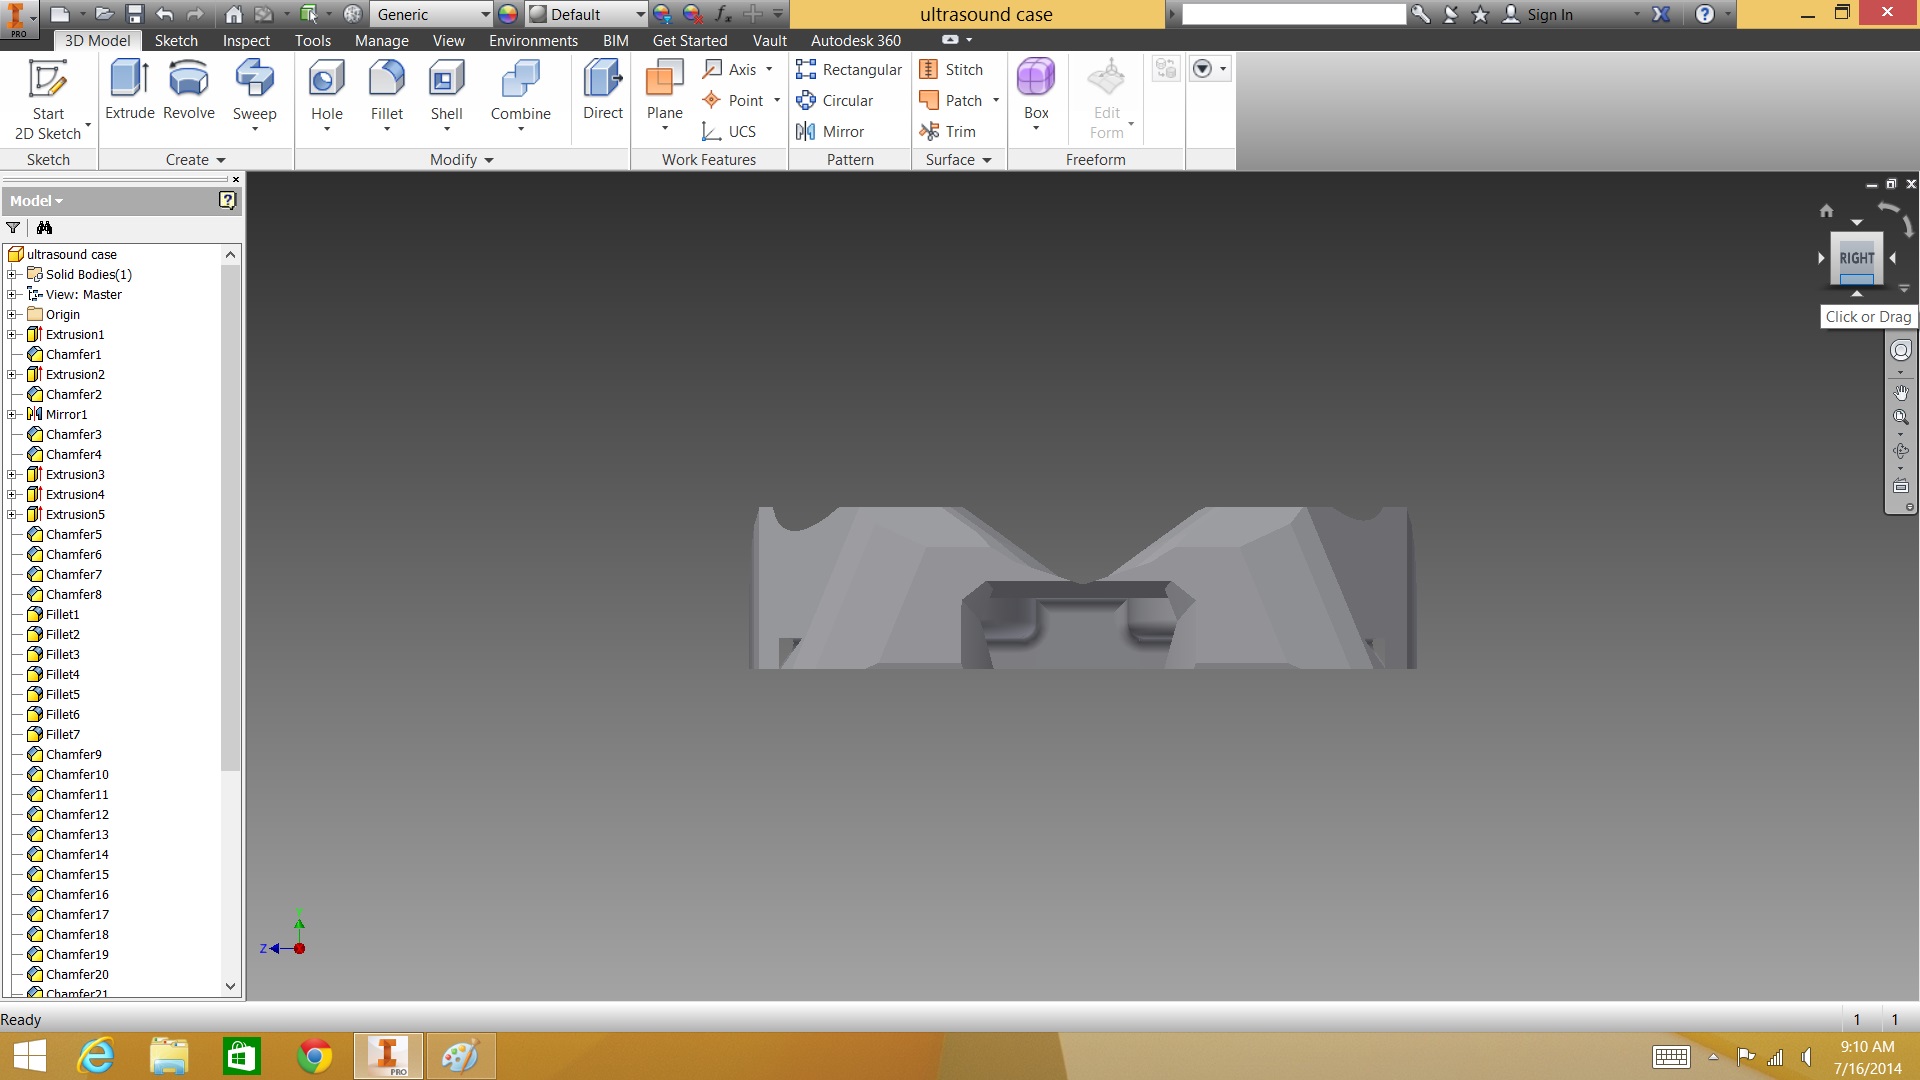Select the Patch surface tool
The width and height of the screenshot is (1920, 1080).
point(951,100)
